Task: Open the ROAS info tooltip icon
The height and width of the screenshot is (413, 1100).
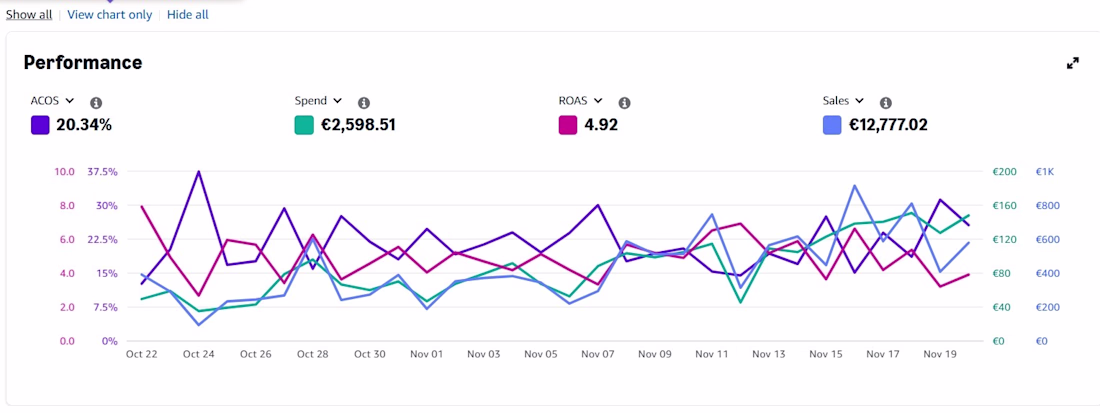Action: (624, 103)
